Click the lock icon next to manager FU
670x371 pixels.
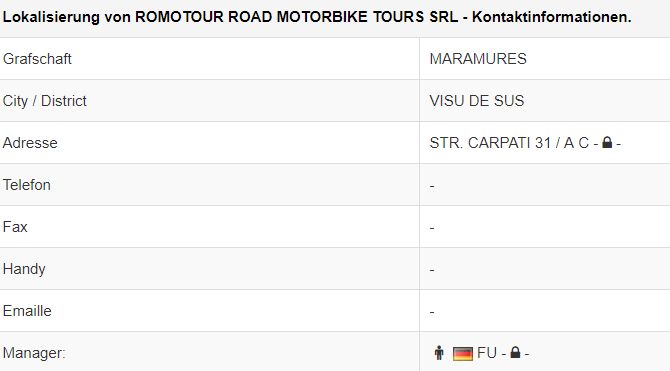tap(515, 353)
